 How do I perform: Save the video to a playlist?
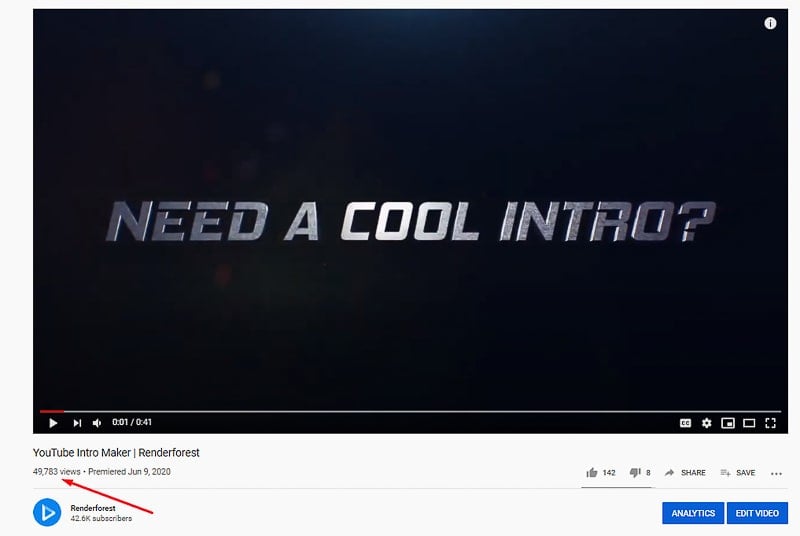click(x=738, y=473)
